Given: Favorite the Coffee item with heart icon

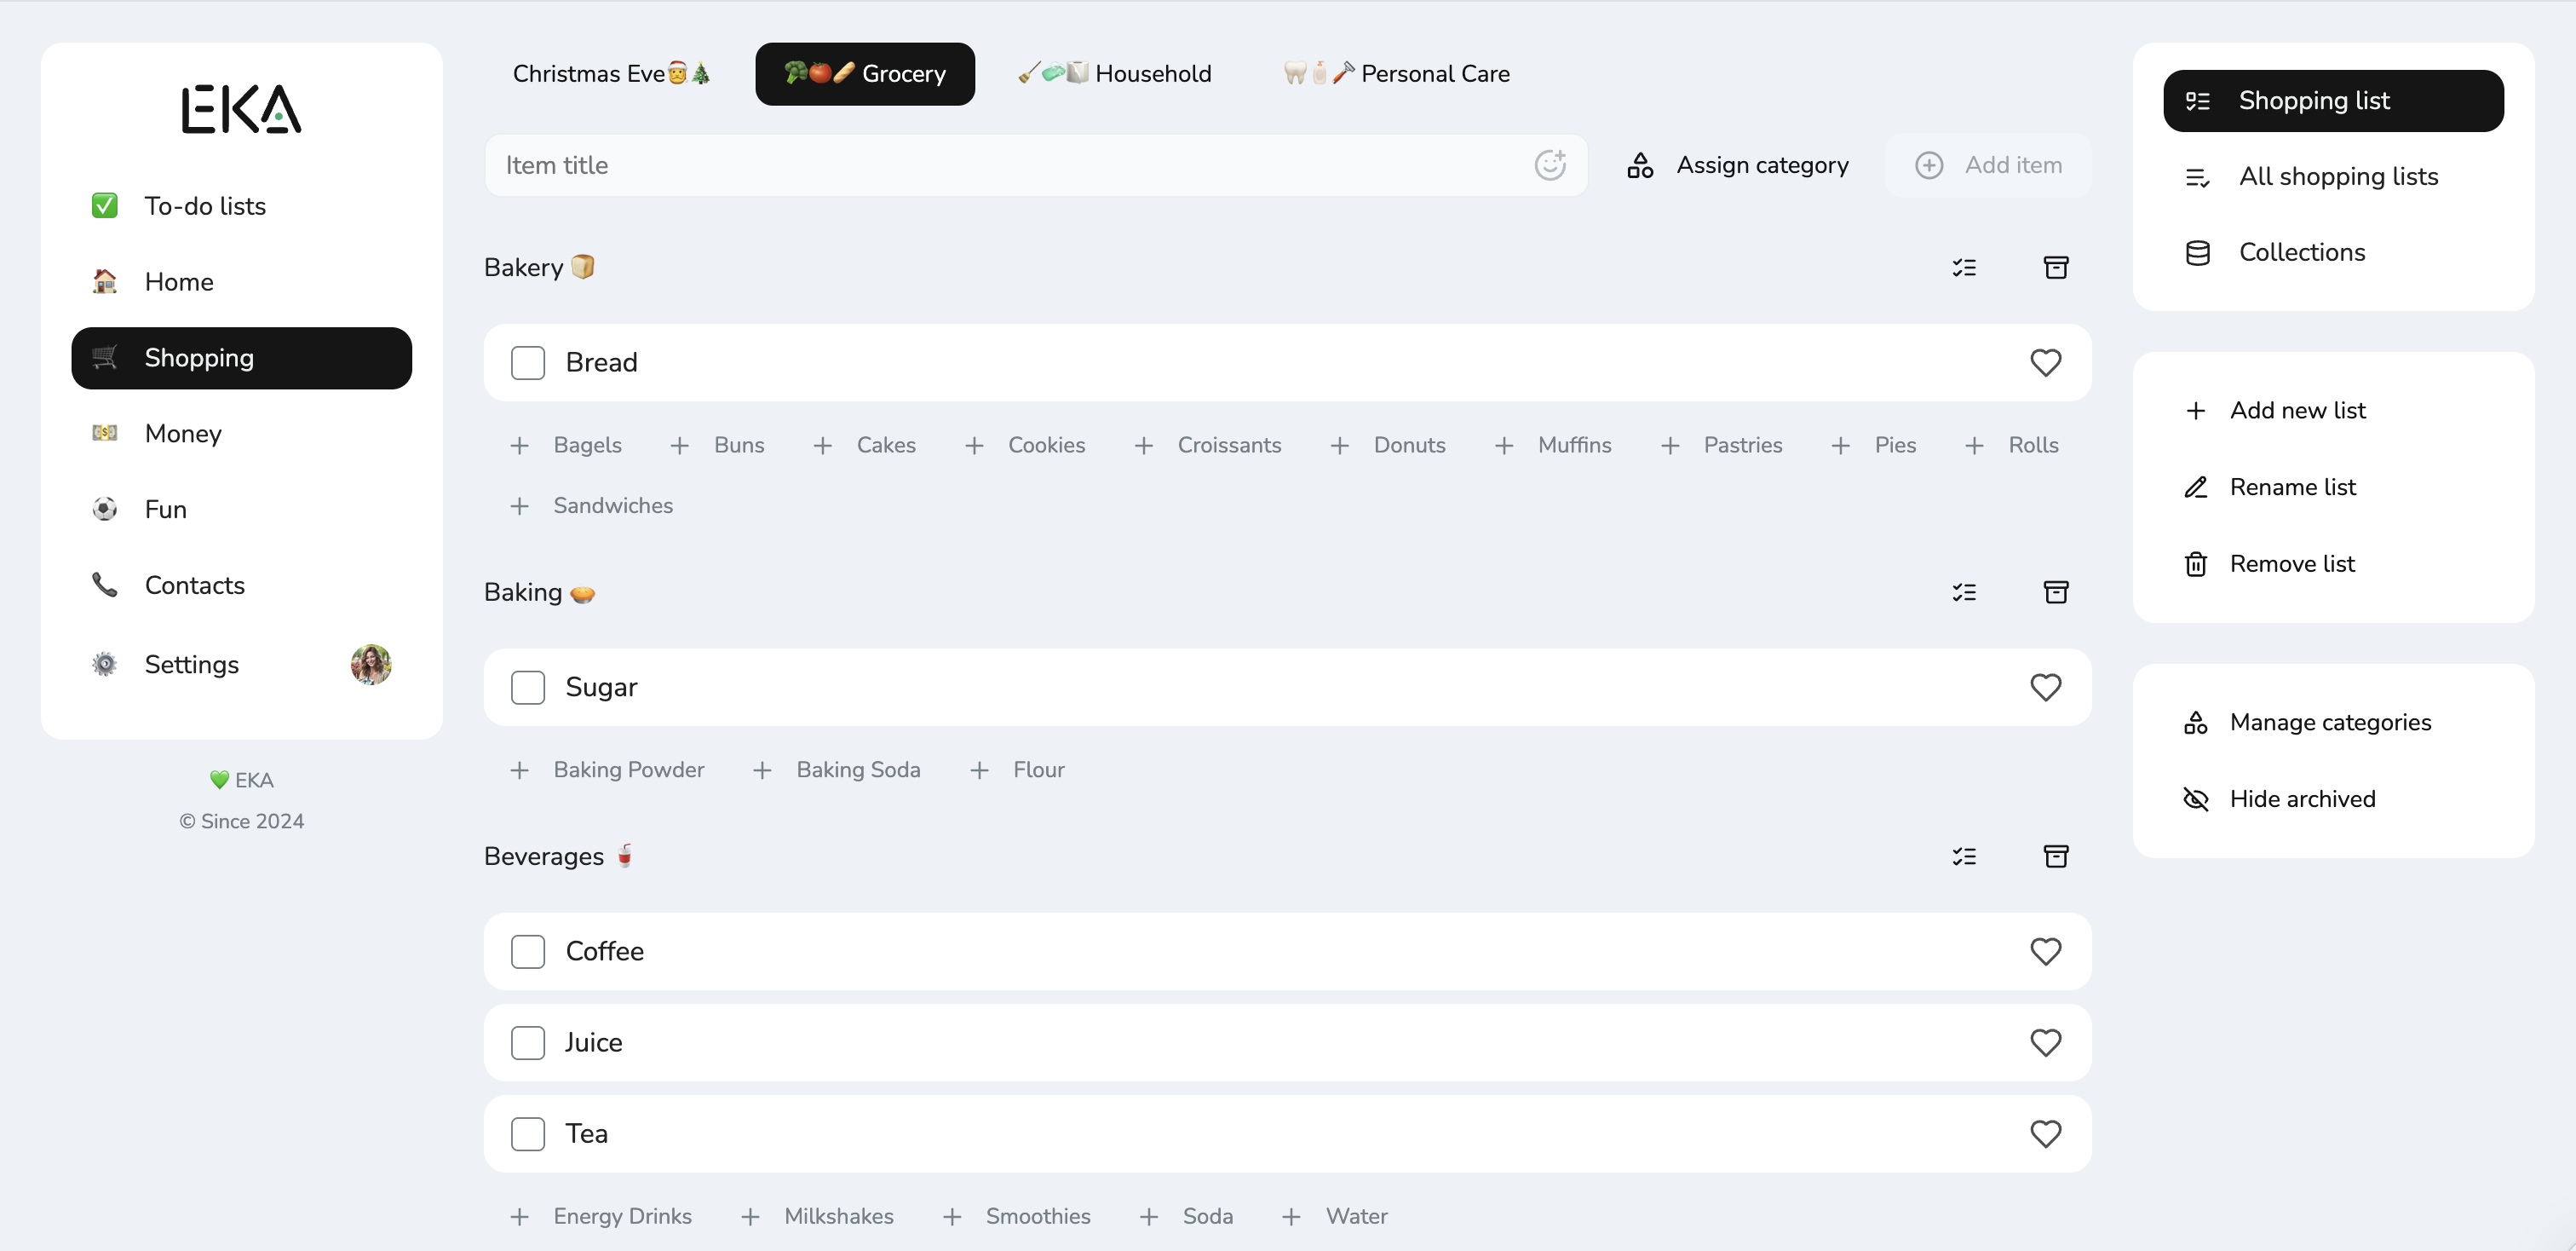Looking at the screenshot, I should [2046, 951].
